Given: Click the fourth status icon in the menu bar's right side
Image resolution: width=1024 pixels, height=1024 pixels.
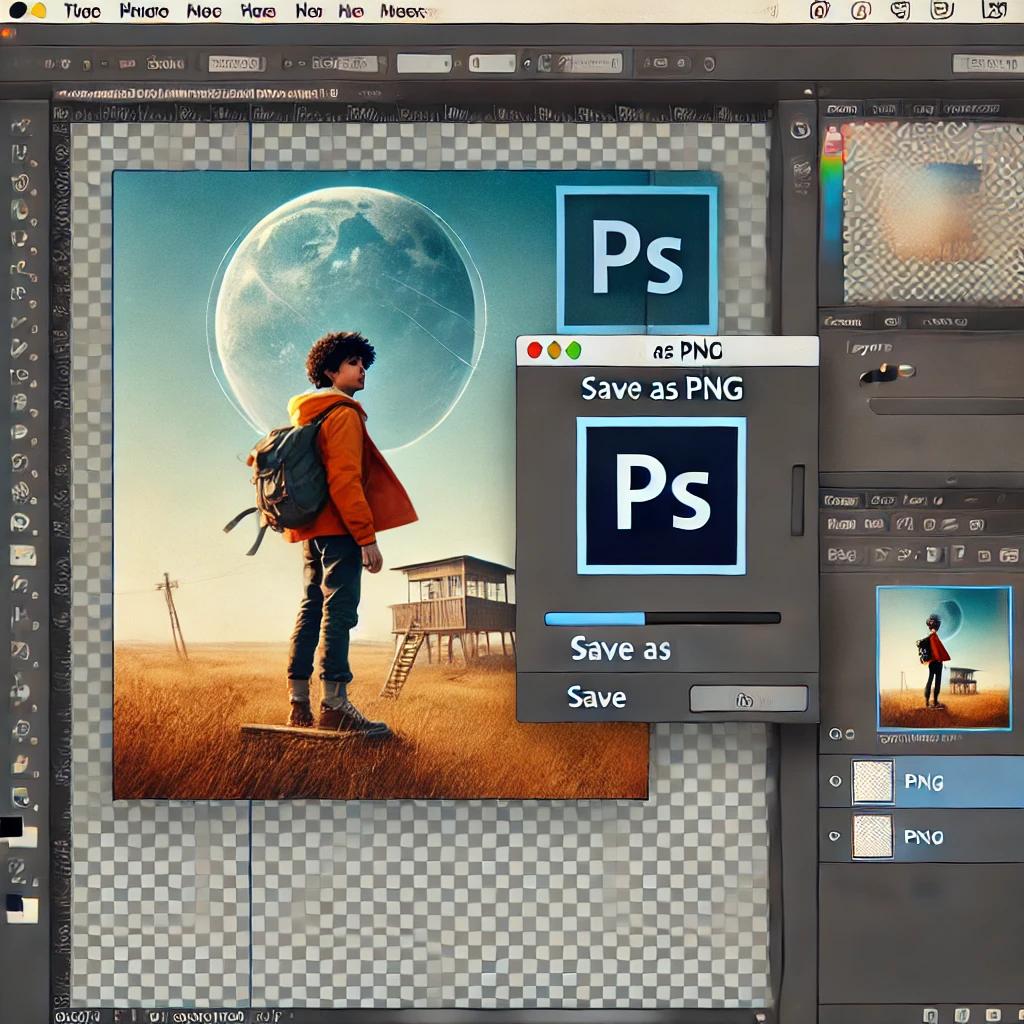Looking at the screenshot, I should tap(942, 10).
